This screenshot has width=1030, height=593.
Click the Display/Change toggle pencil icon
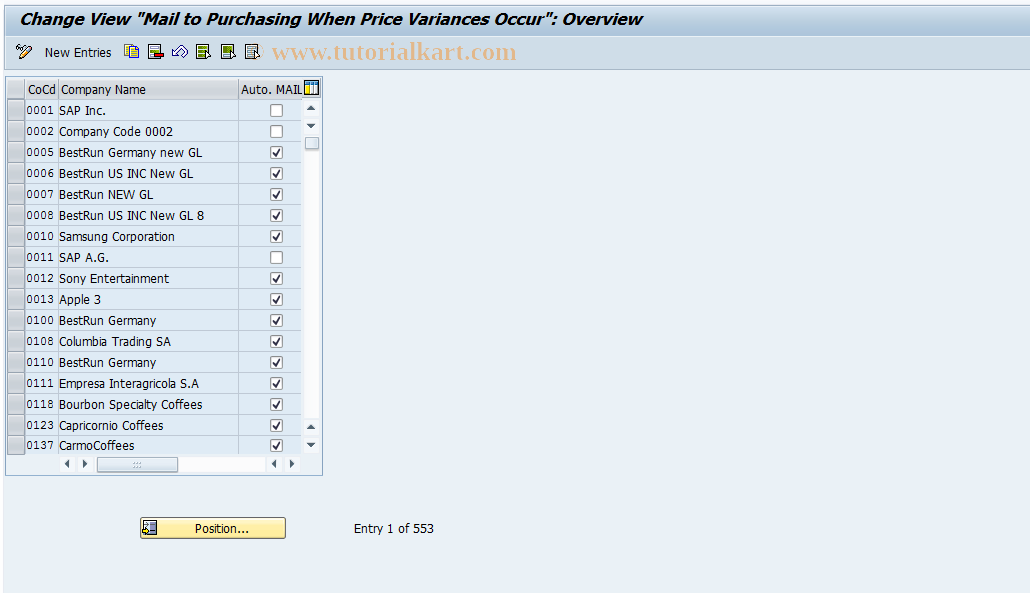[24, 52]
